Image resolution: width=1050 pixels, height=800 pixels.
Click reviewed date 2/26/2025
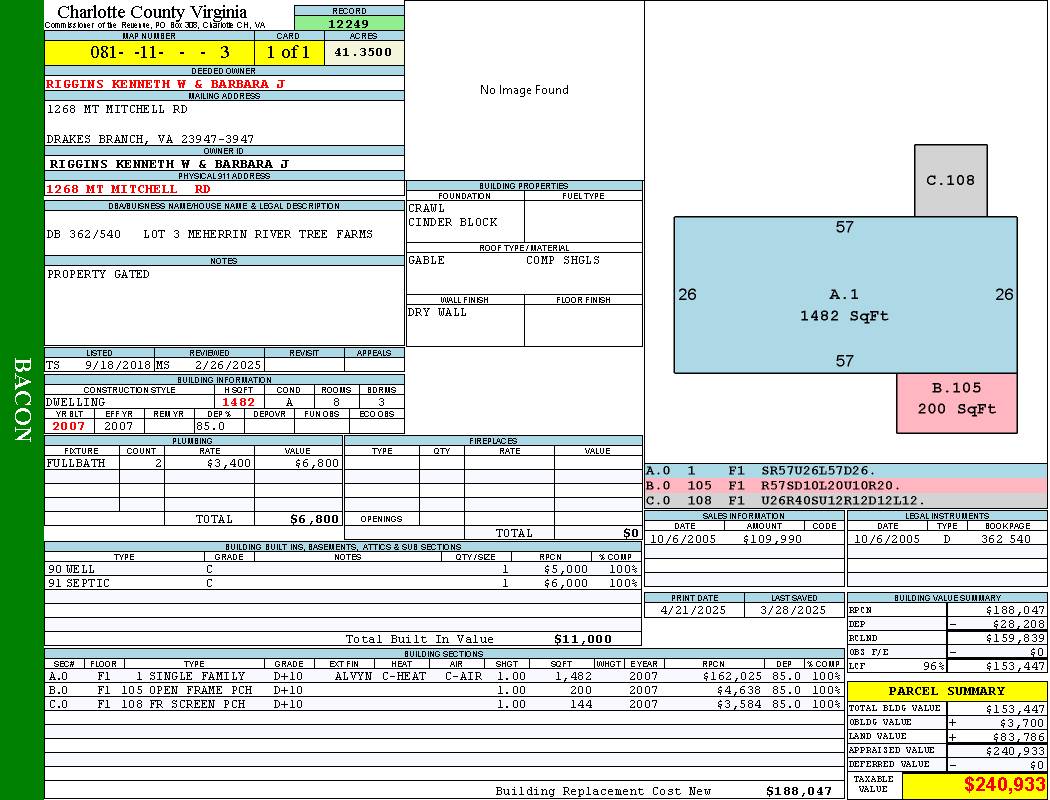228,365
